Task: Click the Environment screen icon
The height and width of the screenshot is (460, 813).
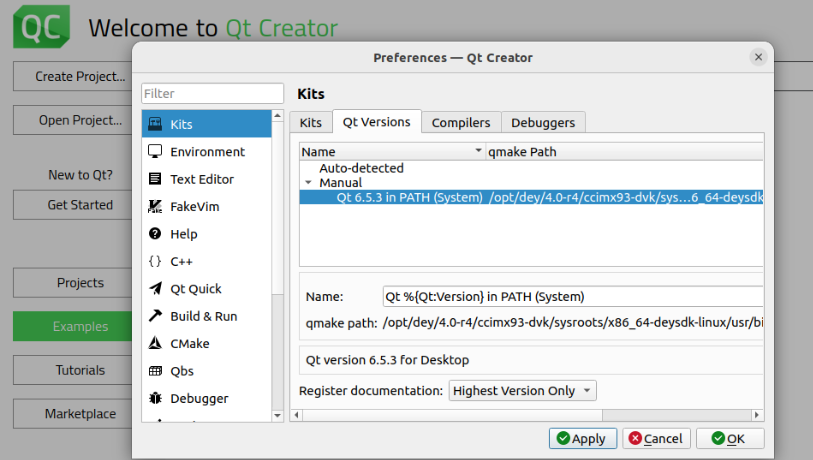Action: (155, 151)
